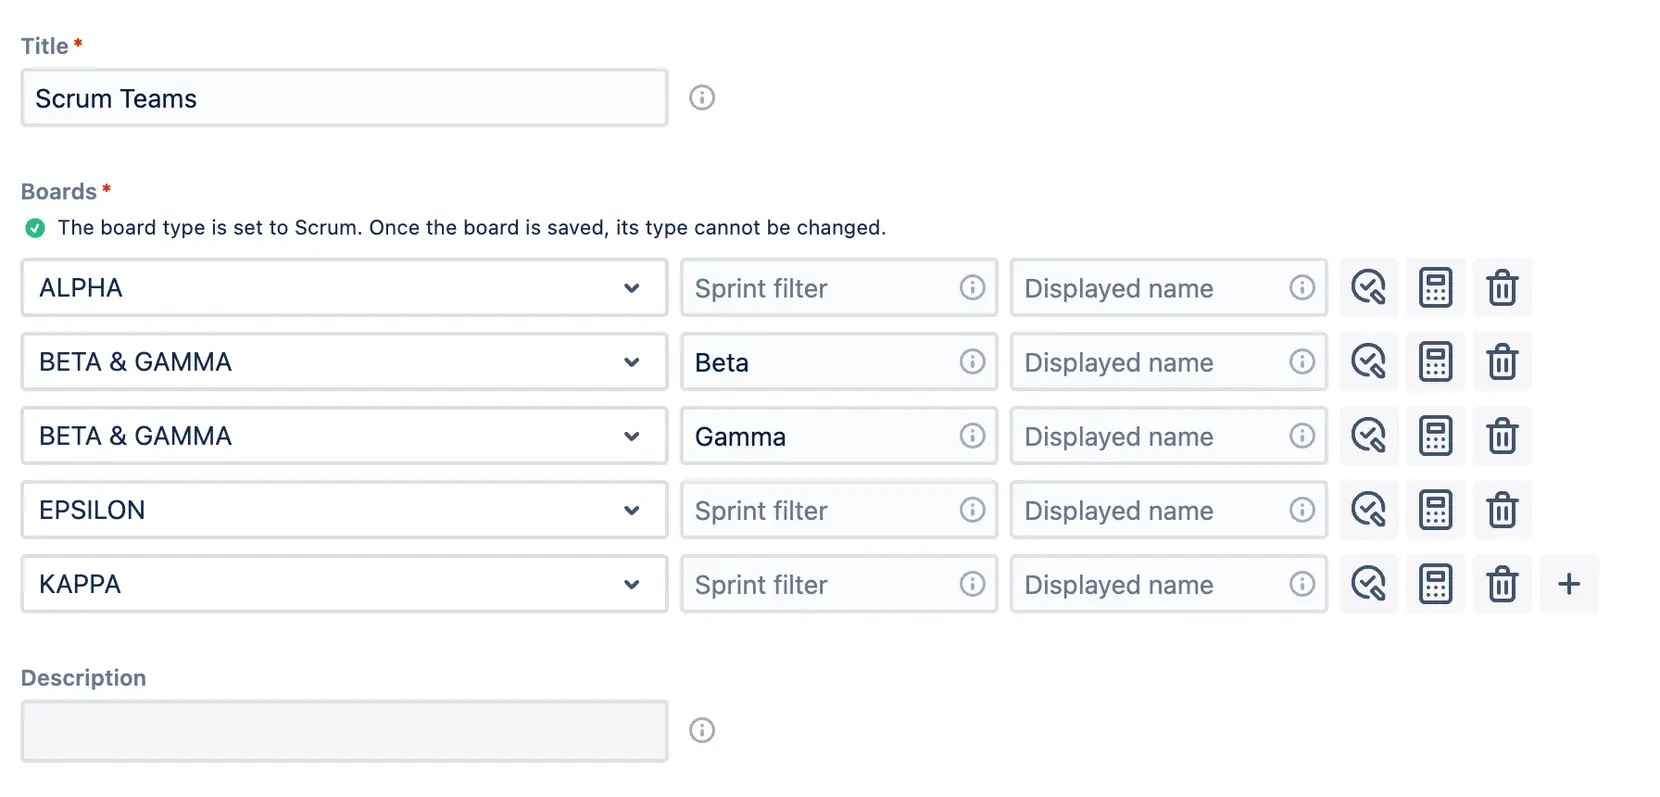The height and width of the screenshot is (797, 1660).
Task: Click the Description label
Action: (84, 678)
